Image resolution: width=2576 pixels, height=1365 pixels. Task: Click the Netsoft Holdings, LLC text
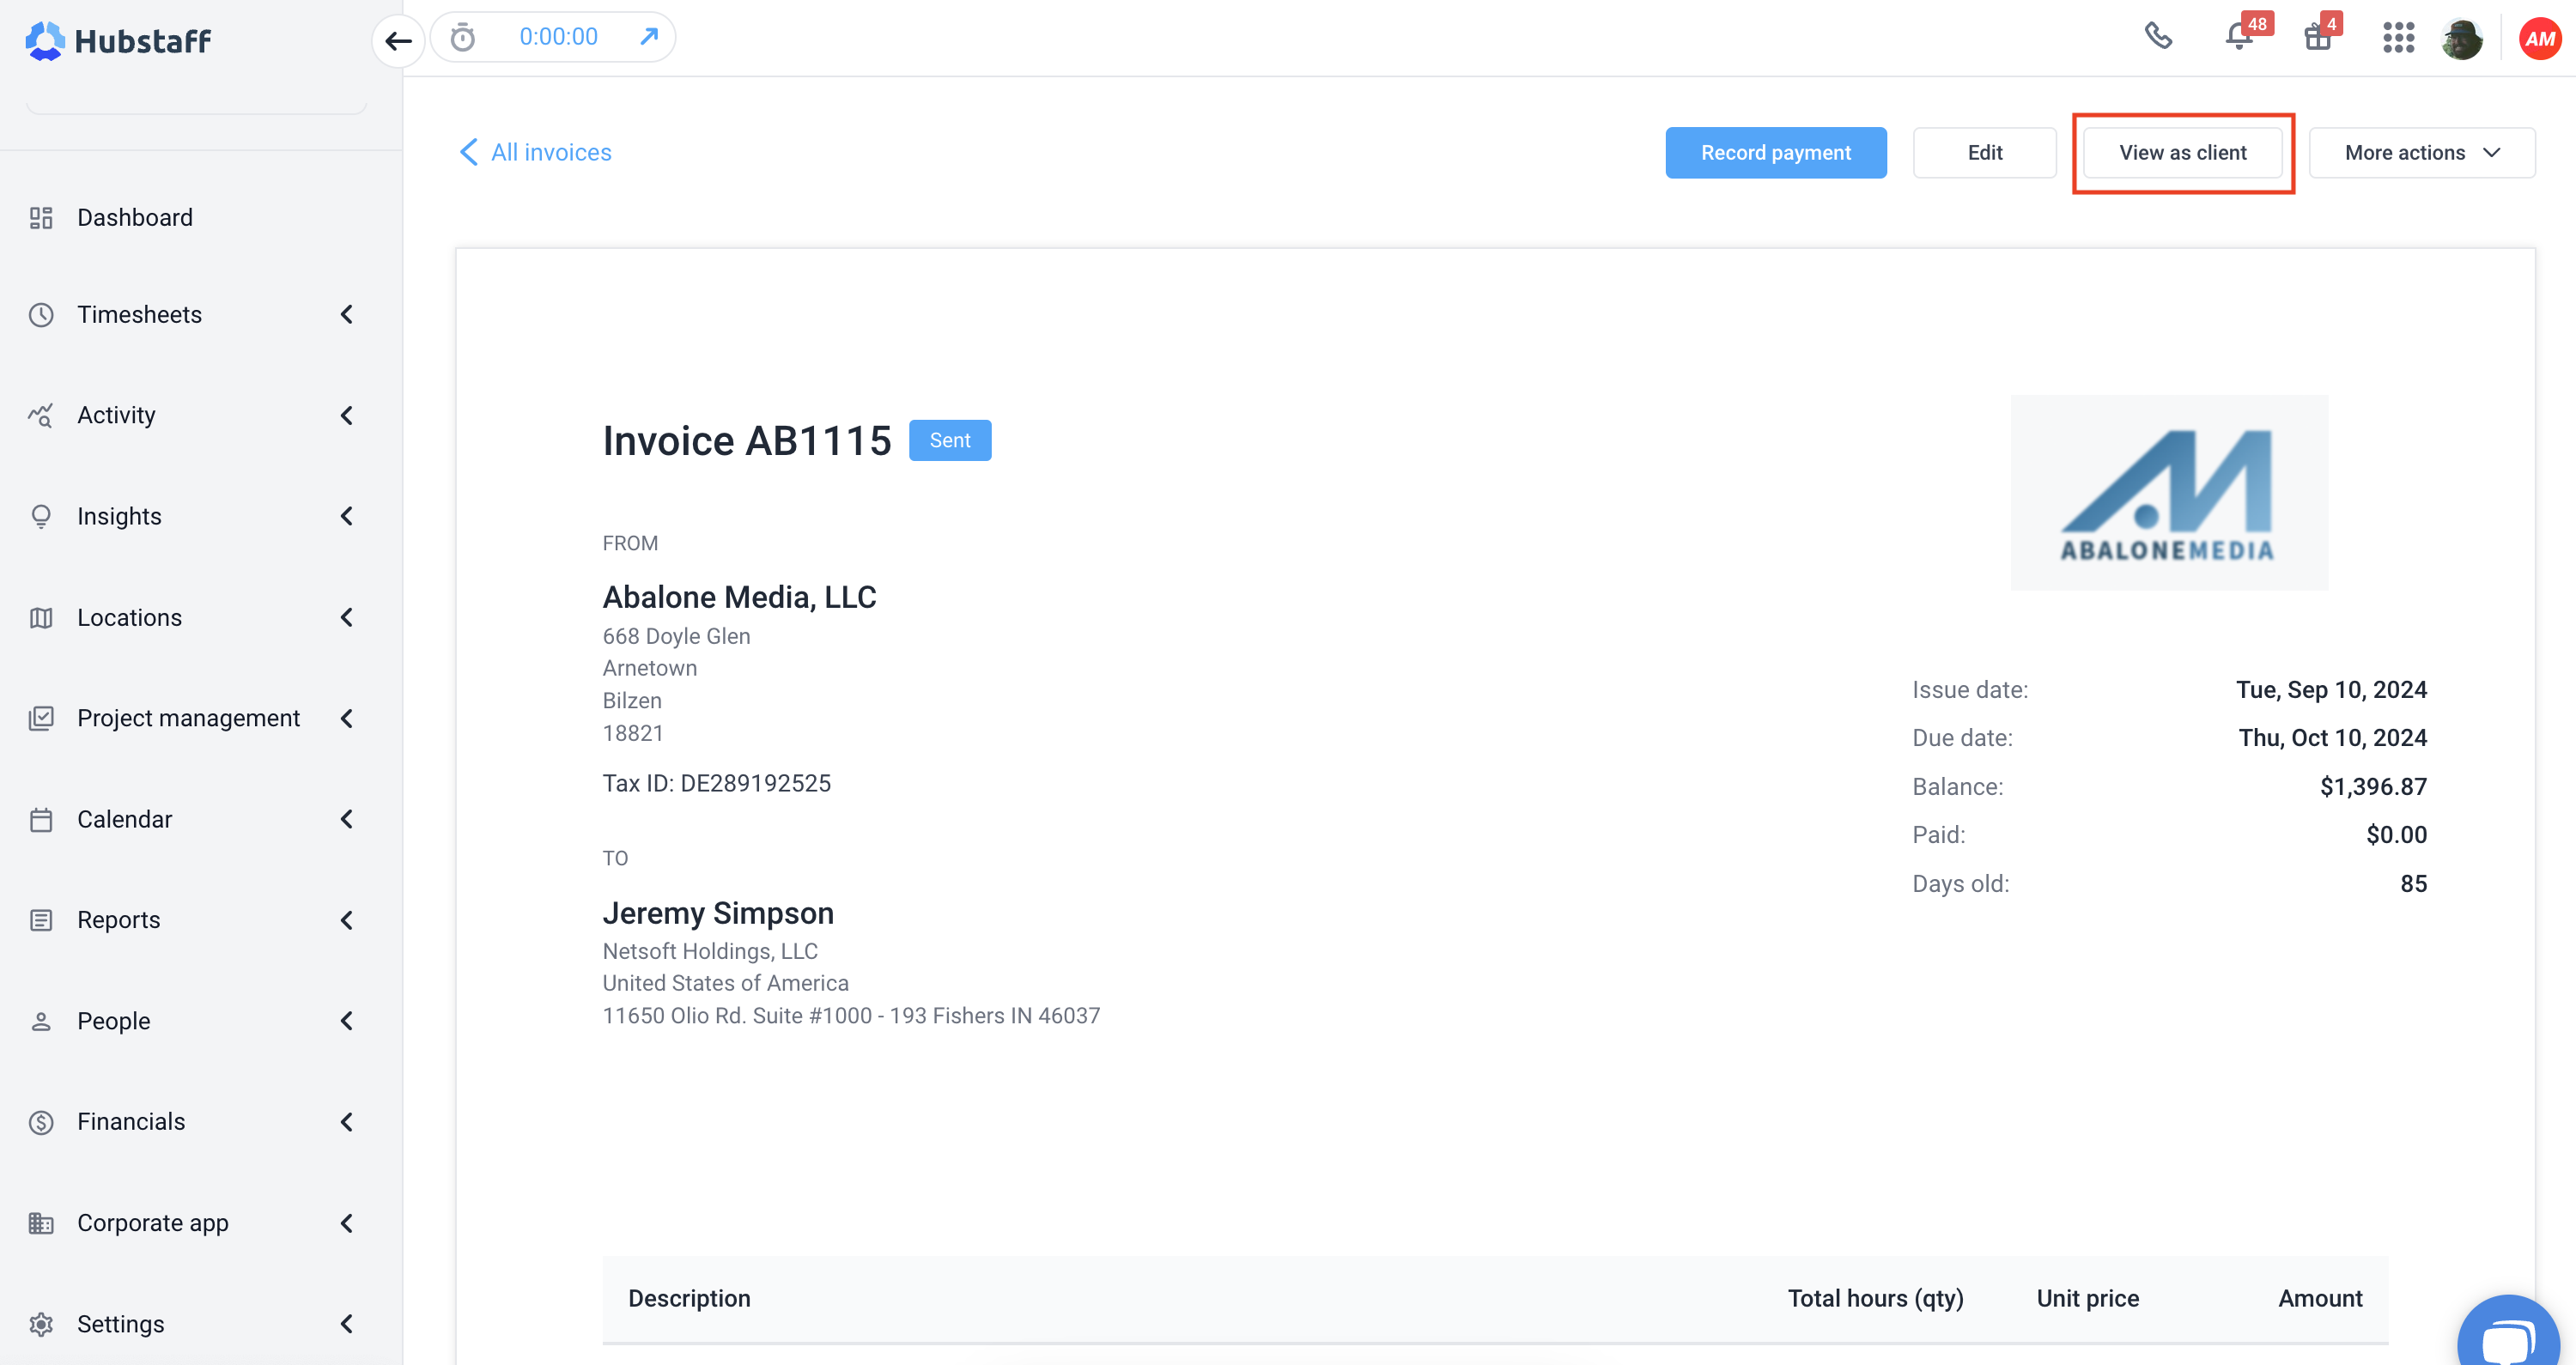pos(710,951)
